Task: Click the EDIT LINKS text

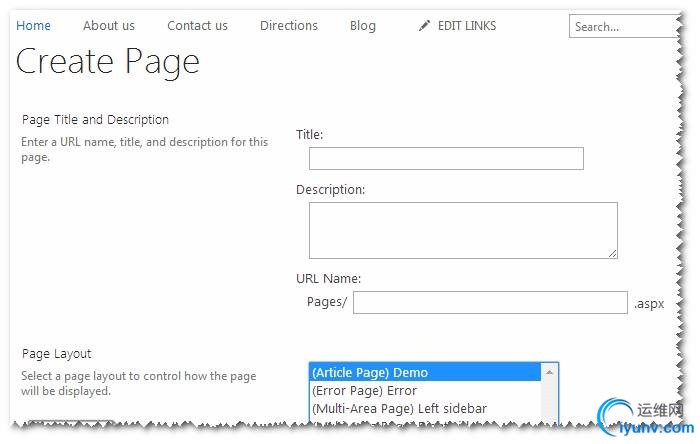Action: pyautogui.click(x=467, y=26)
